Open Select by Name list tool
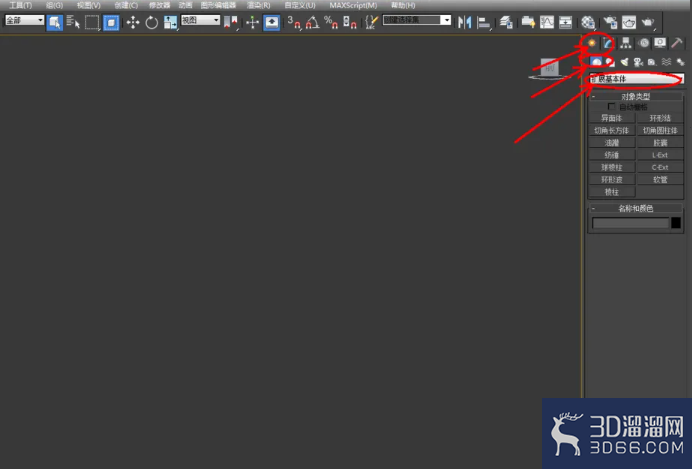692x469 pixels. pyautogui.click(x=73, y=22)
